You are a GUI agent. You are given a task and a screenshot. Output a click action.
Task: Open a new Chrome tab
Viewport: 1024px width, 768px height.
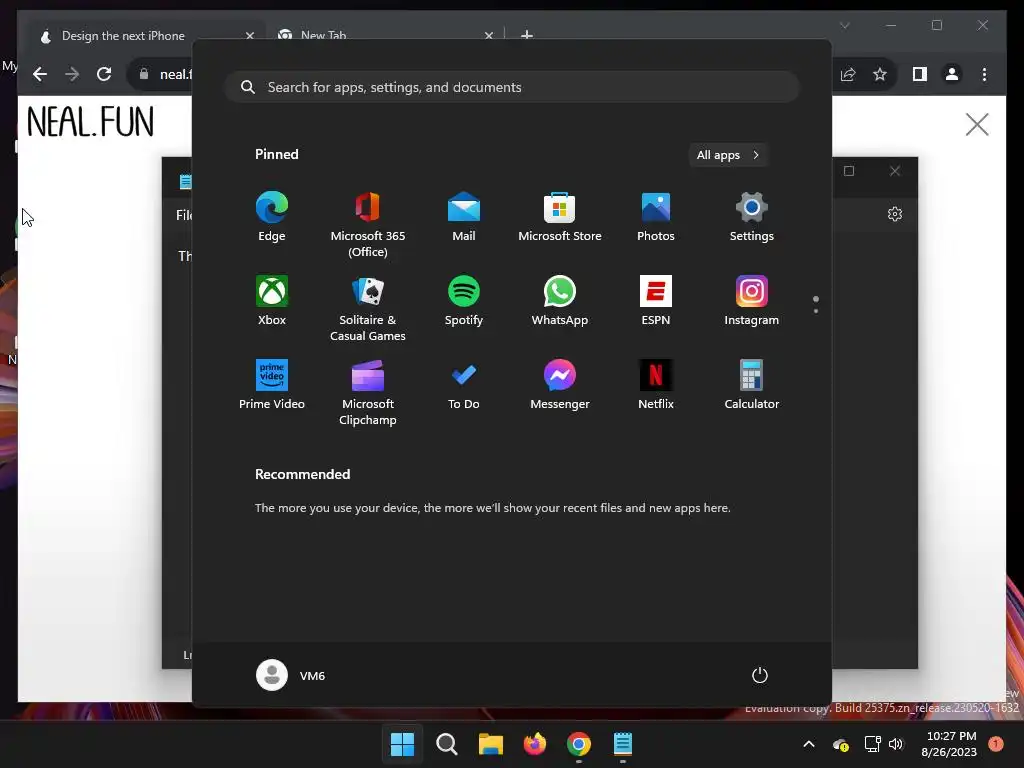click(x=527, y=35)
